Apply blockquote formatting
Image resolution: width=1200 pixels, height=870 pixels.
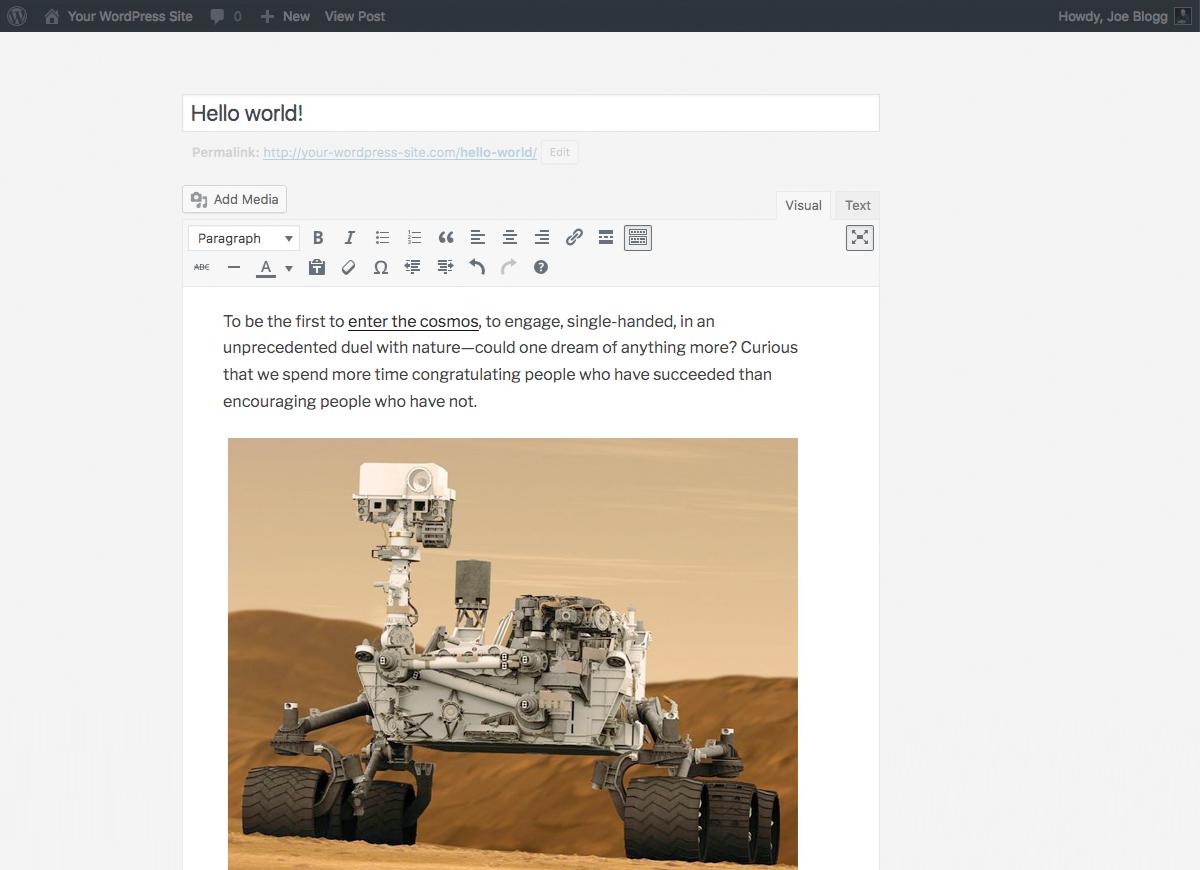point(446,238)
